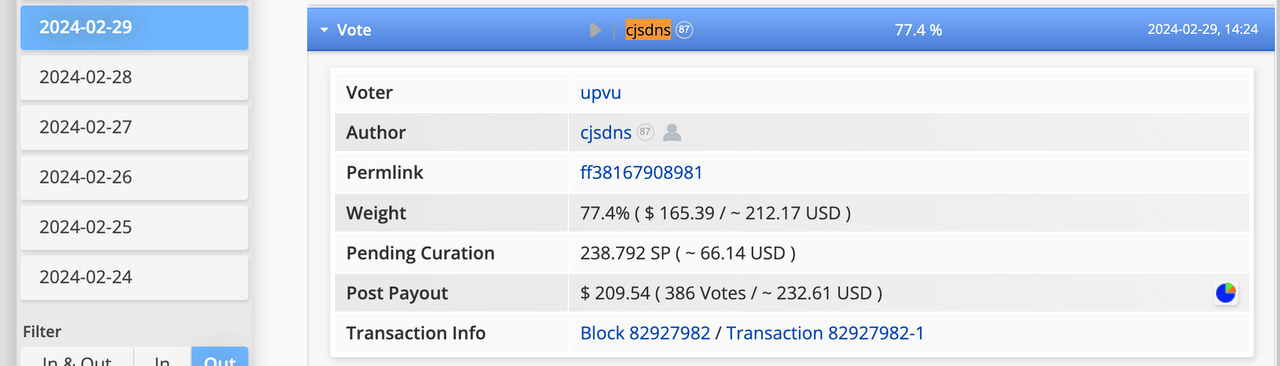Click the gray user silhouette icon beside author
Screen dimensions: 1280x366
[673, 132]
